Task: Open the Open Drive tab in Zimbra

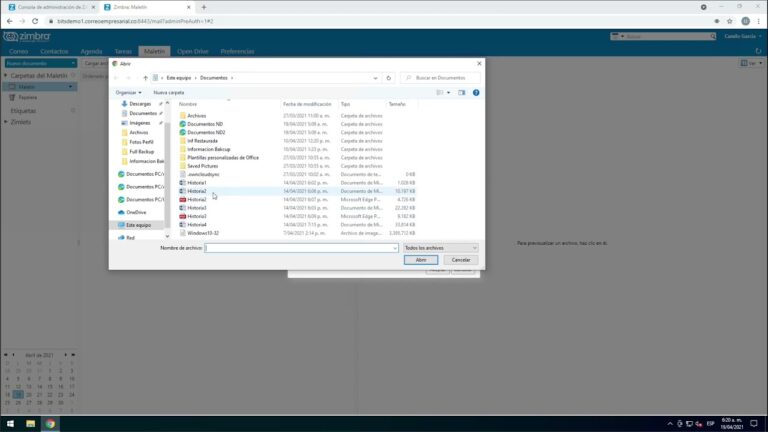Action: coord(192,51)
